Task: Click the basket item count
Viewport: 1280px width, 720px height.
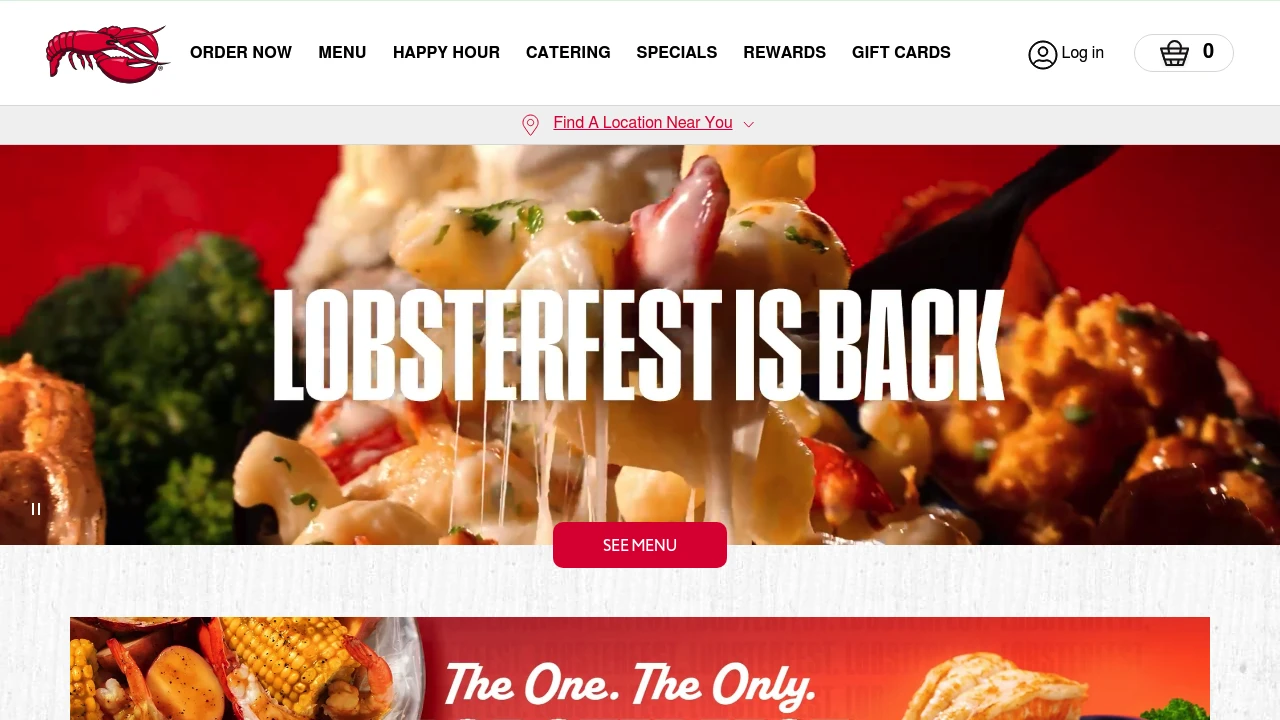Action: [x=1208, y=52]
